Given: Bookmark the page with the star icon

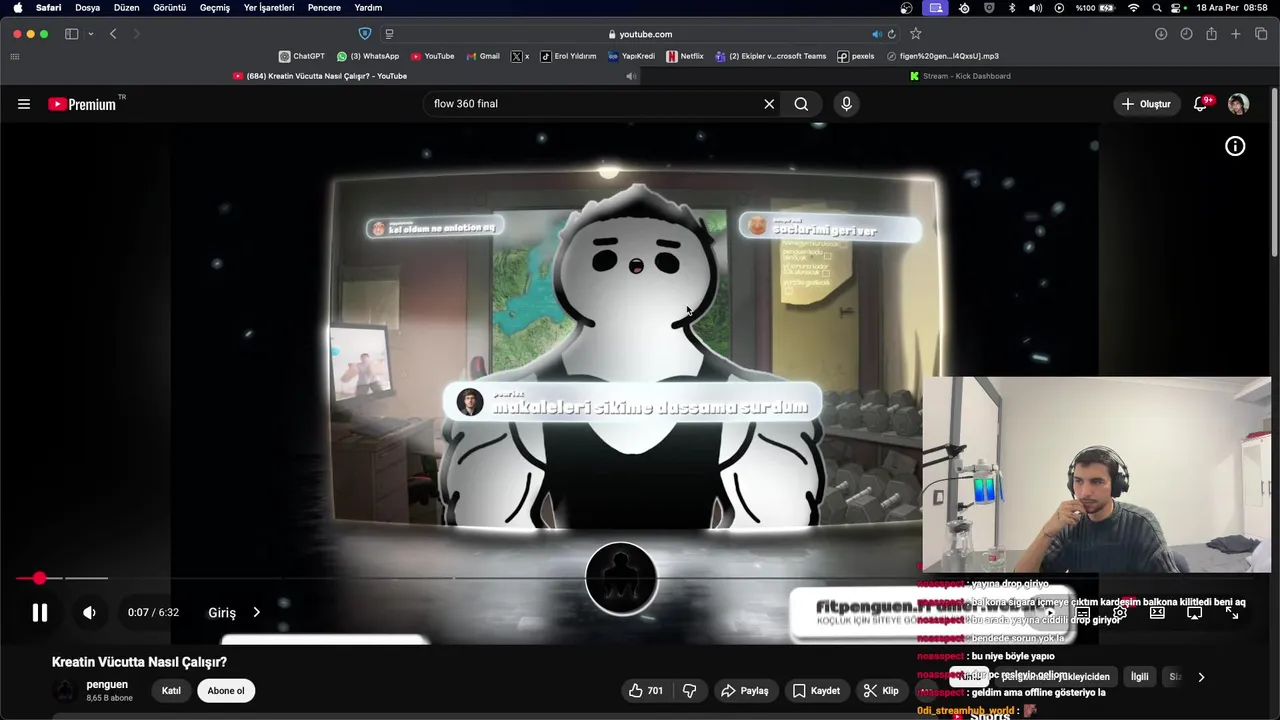Looking at the screenshot, I should (x=915, y=34).
